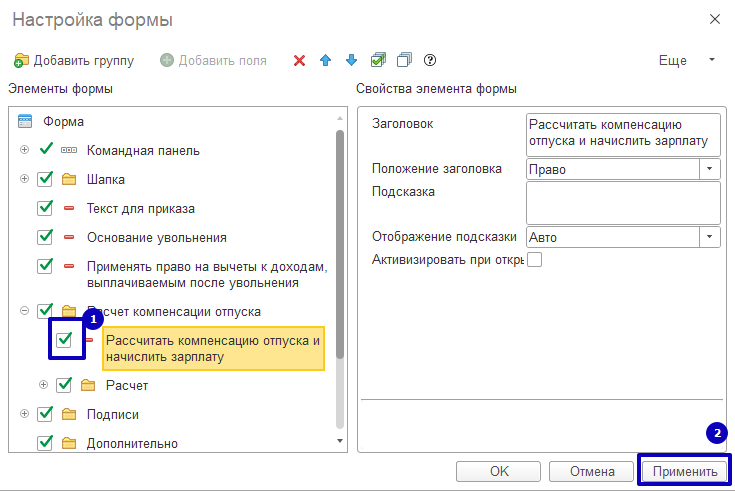Collapse the Расчет компенсации отпуска group
This screenshot has height=491, width=735.
[x=25, y=311]
